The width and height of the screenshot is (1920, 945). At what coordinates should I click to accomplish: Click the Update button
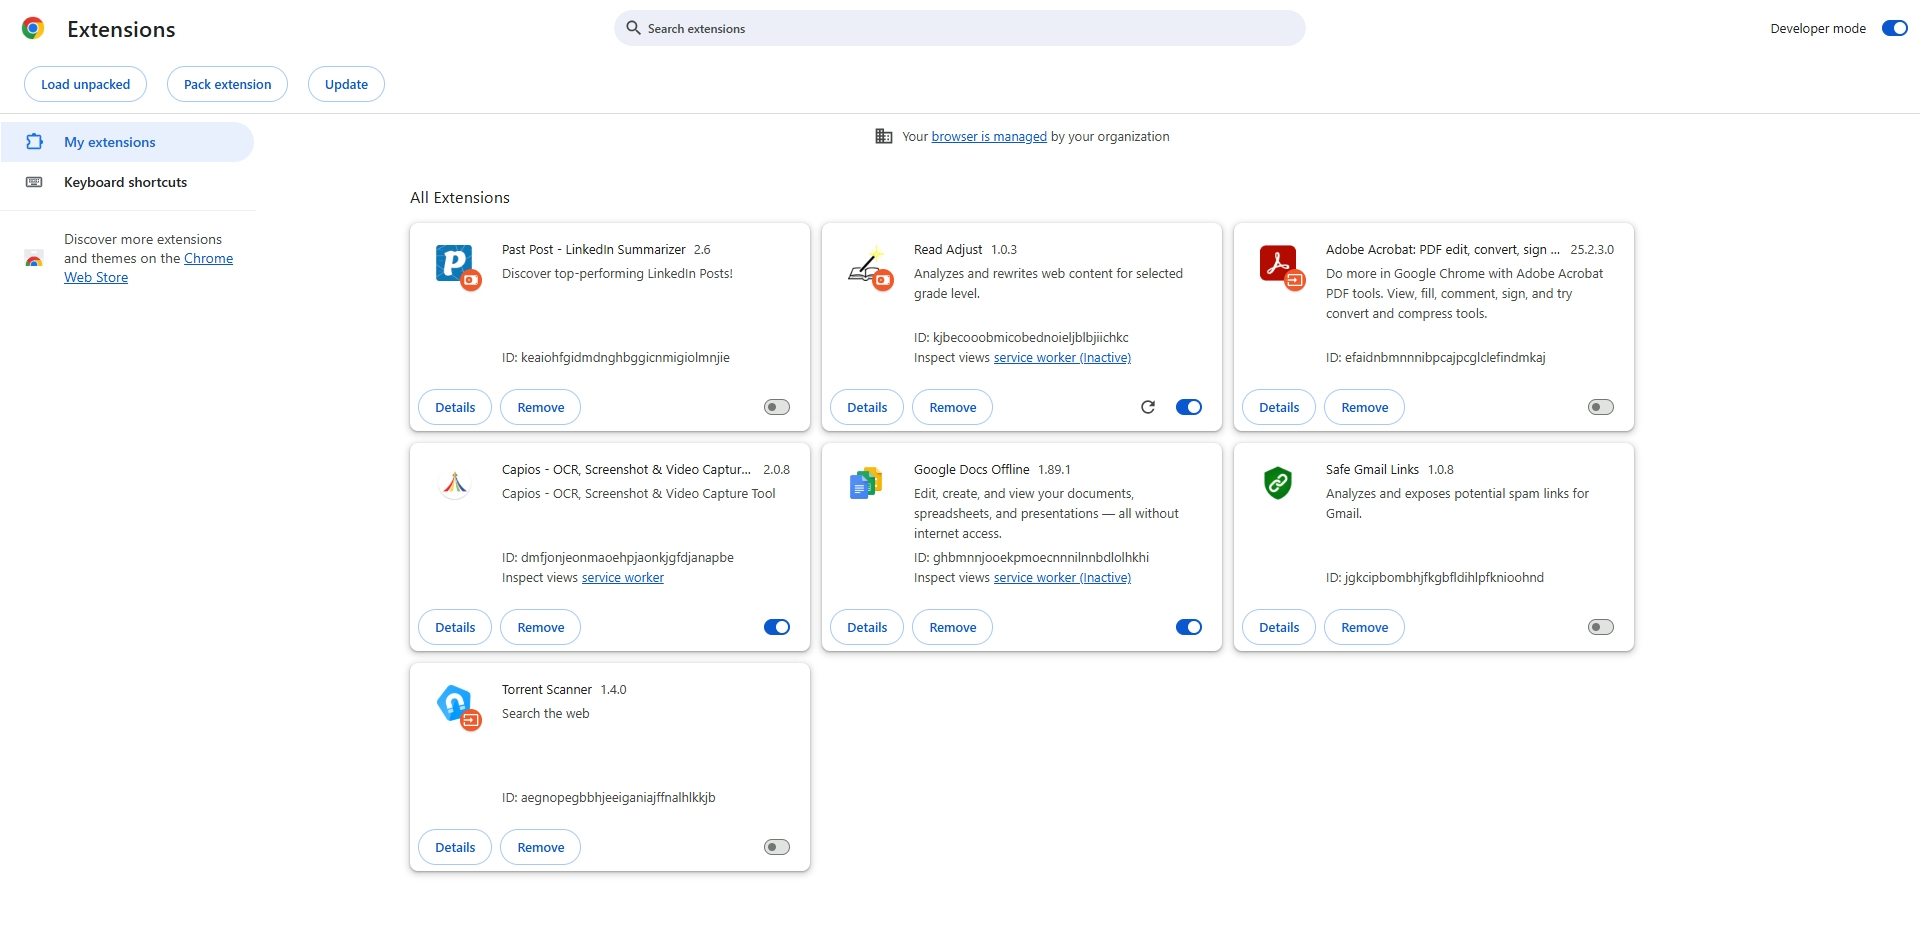[x=346, y=84]
